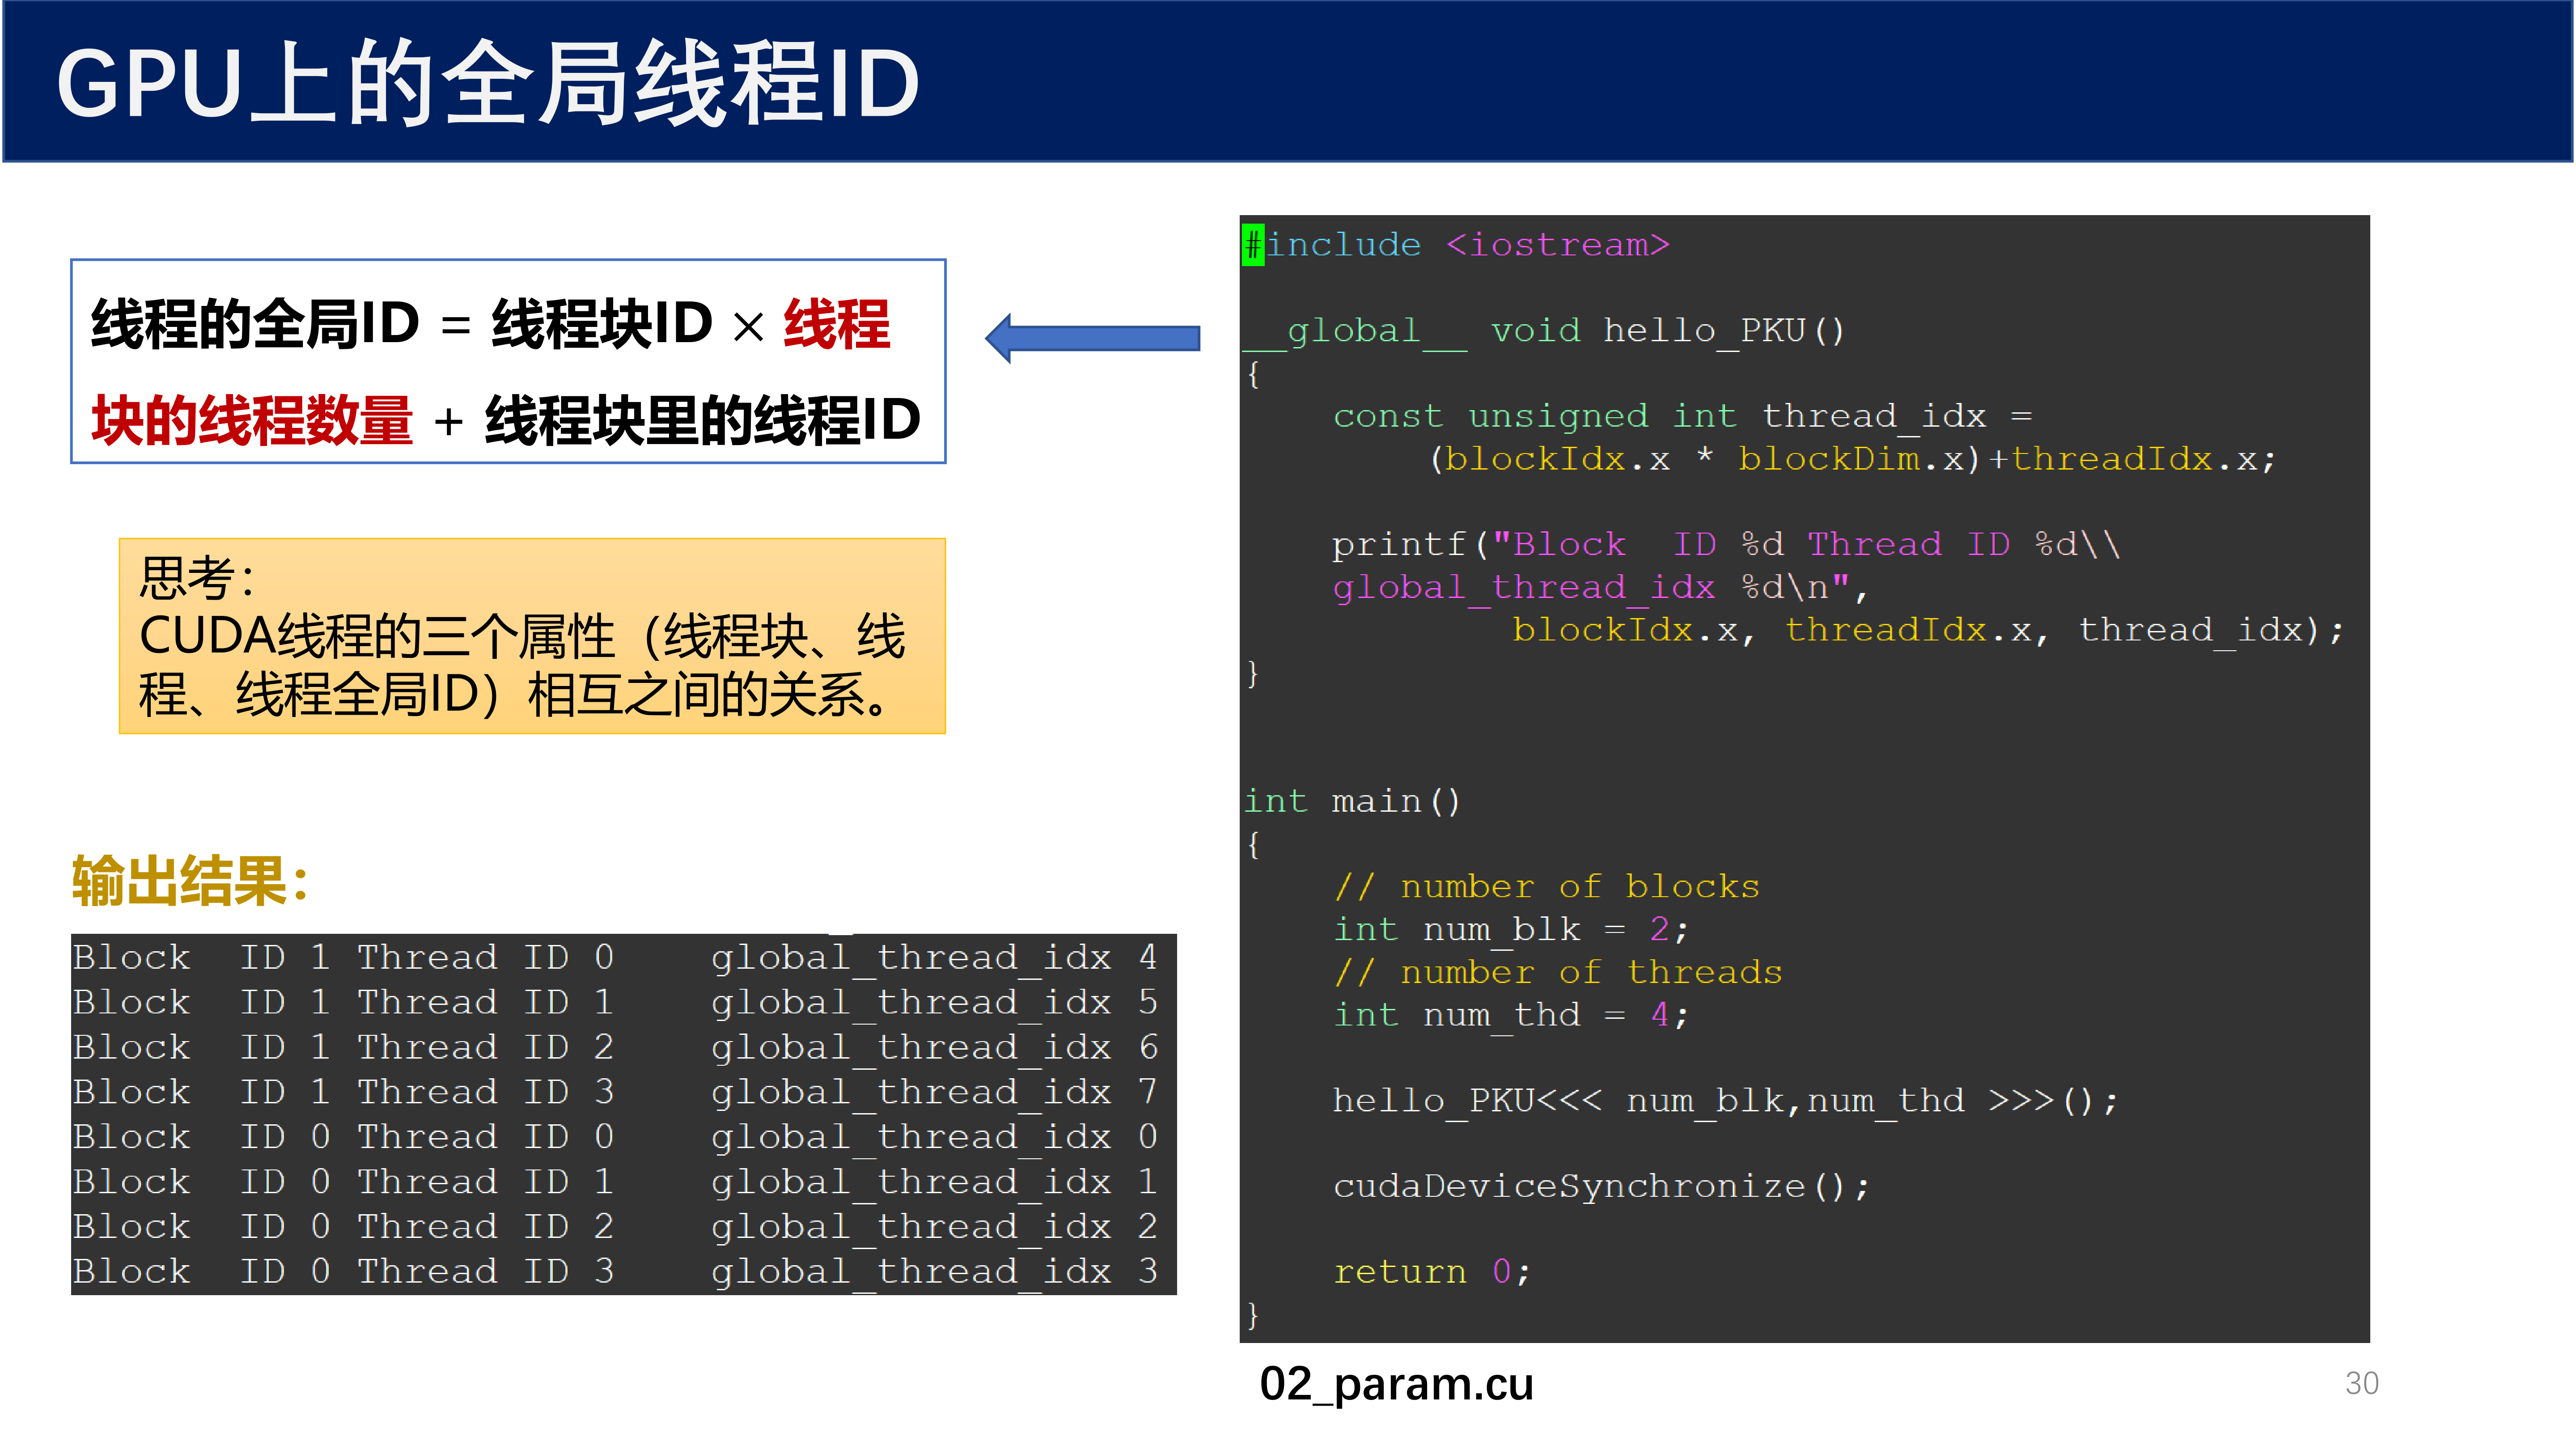Select the call "cudaDeviceSynchronize();"
Viewport: 2576px width, 1449px height.
(1601, 1186)
